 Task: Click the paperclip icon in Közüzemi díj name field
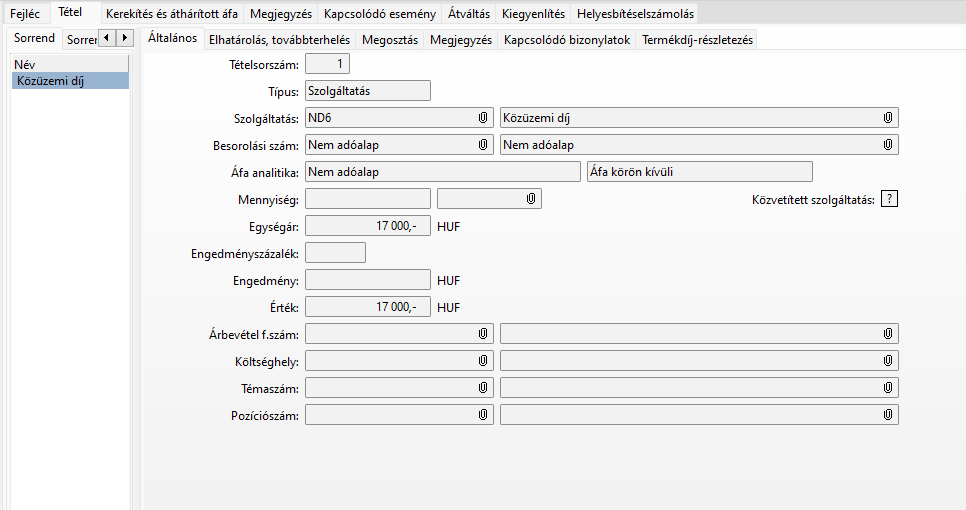point(887,118)
